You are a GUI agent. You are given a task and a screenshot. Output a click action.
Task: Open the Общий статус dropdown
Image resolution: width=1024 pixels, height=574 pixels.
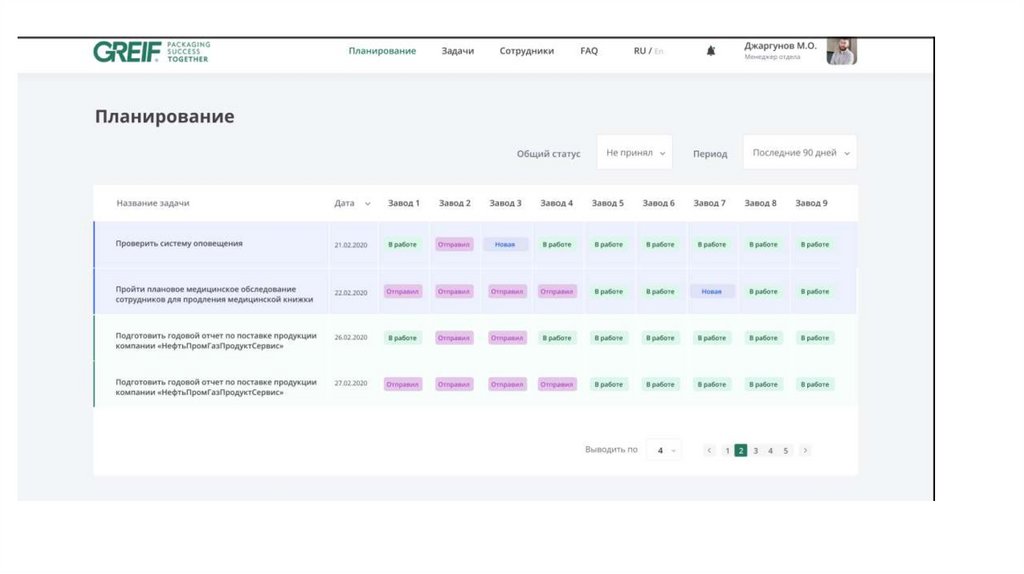click(x=634, y=153)
